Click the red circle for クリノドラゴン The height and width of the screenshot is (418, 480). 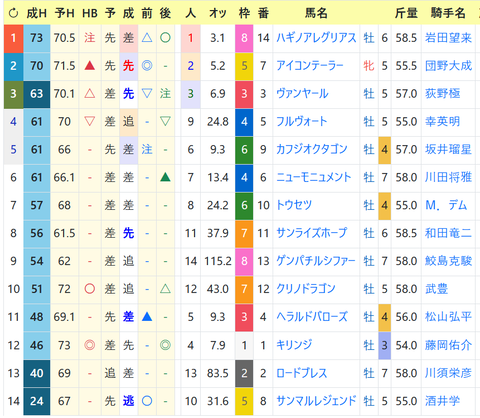pyautogui.click(x=90, y=289)
